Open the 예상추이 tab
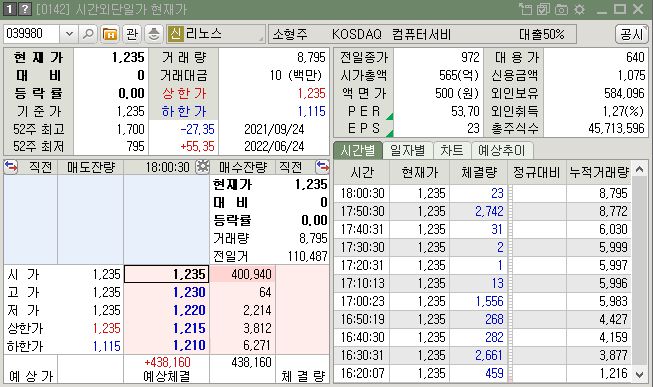This screenshot has height=387, width=653. pyautogui.click(x=502, y=150)
